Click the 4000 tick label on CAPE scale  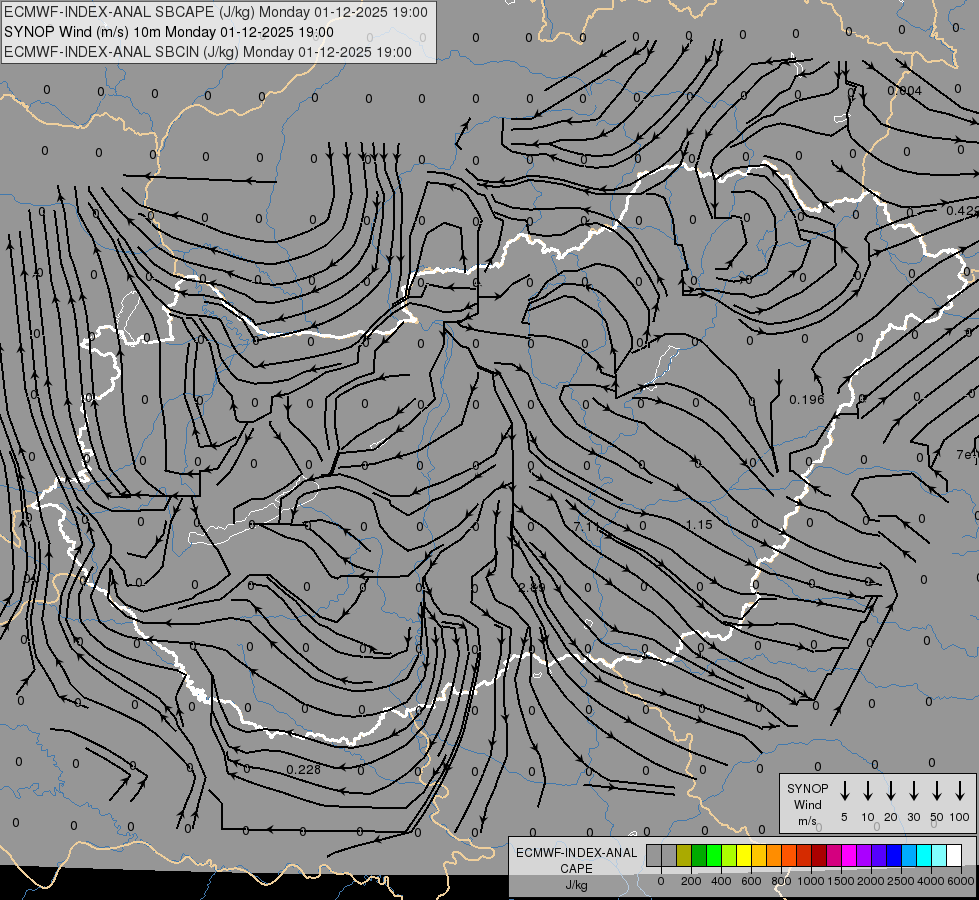coord(931,881)
